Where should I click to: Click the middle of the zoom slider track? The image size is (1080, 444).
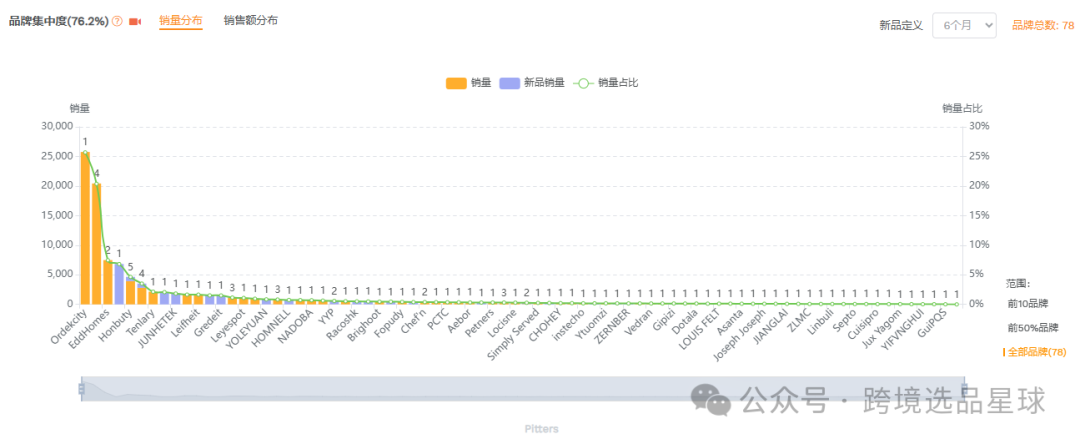522,389
